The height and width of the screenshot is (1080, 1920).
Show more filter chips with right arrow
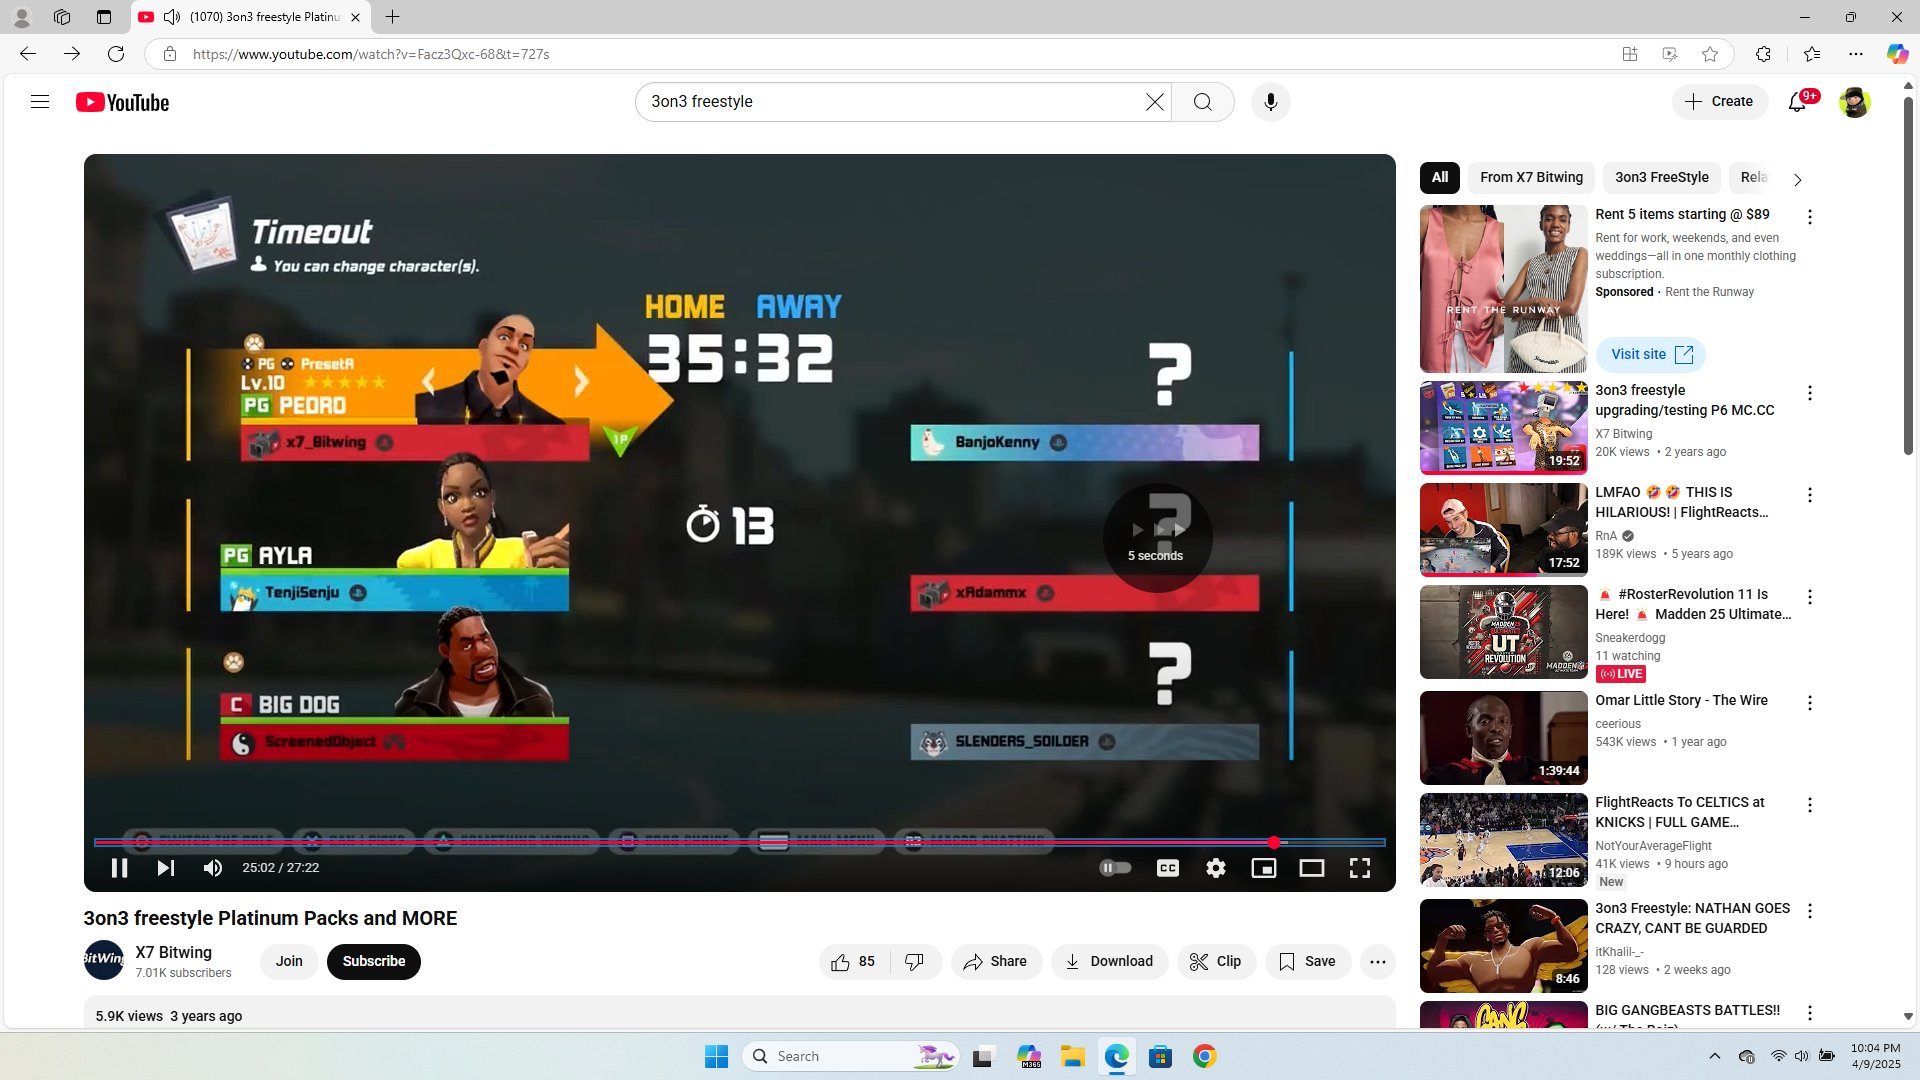1797,180
